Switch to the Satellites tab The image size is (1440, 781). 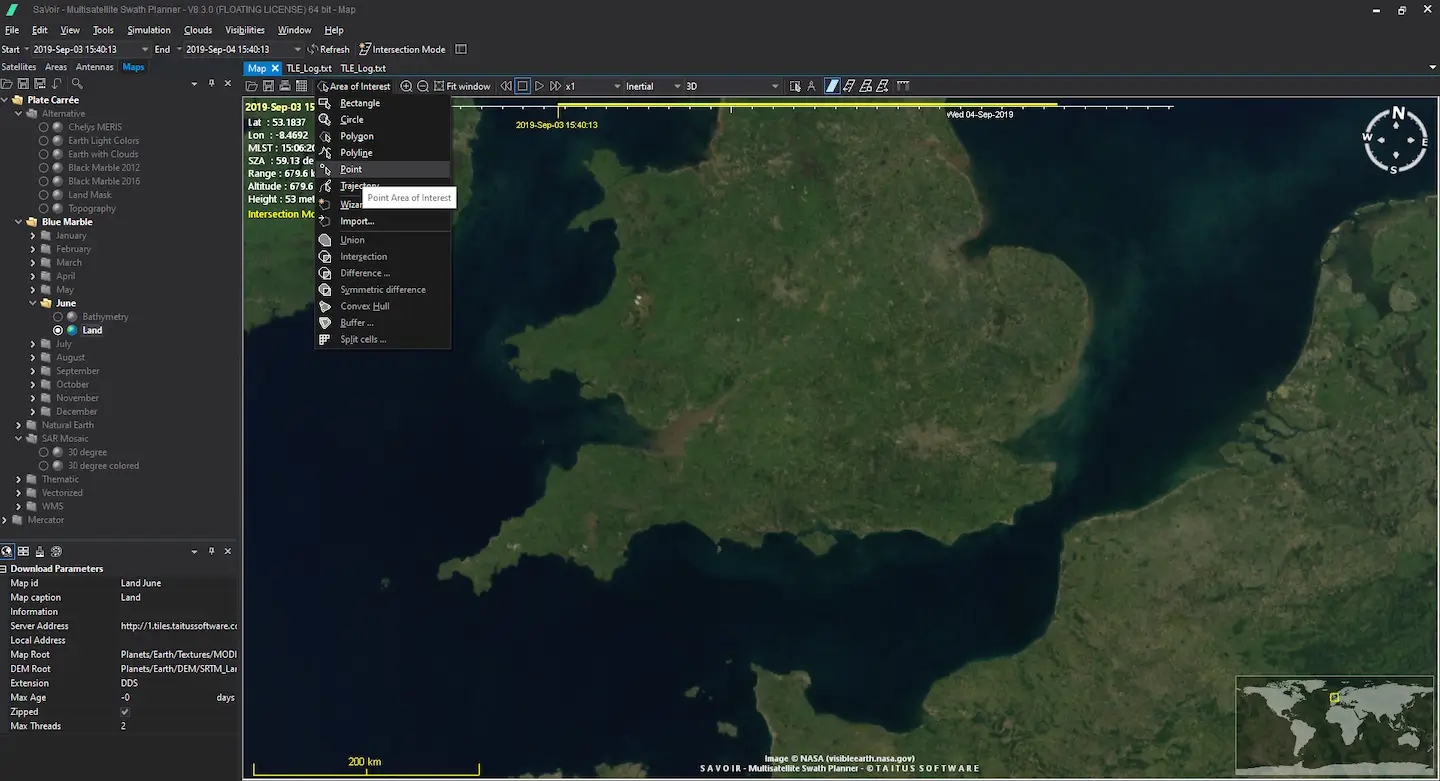tap(19, 67)
